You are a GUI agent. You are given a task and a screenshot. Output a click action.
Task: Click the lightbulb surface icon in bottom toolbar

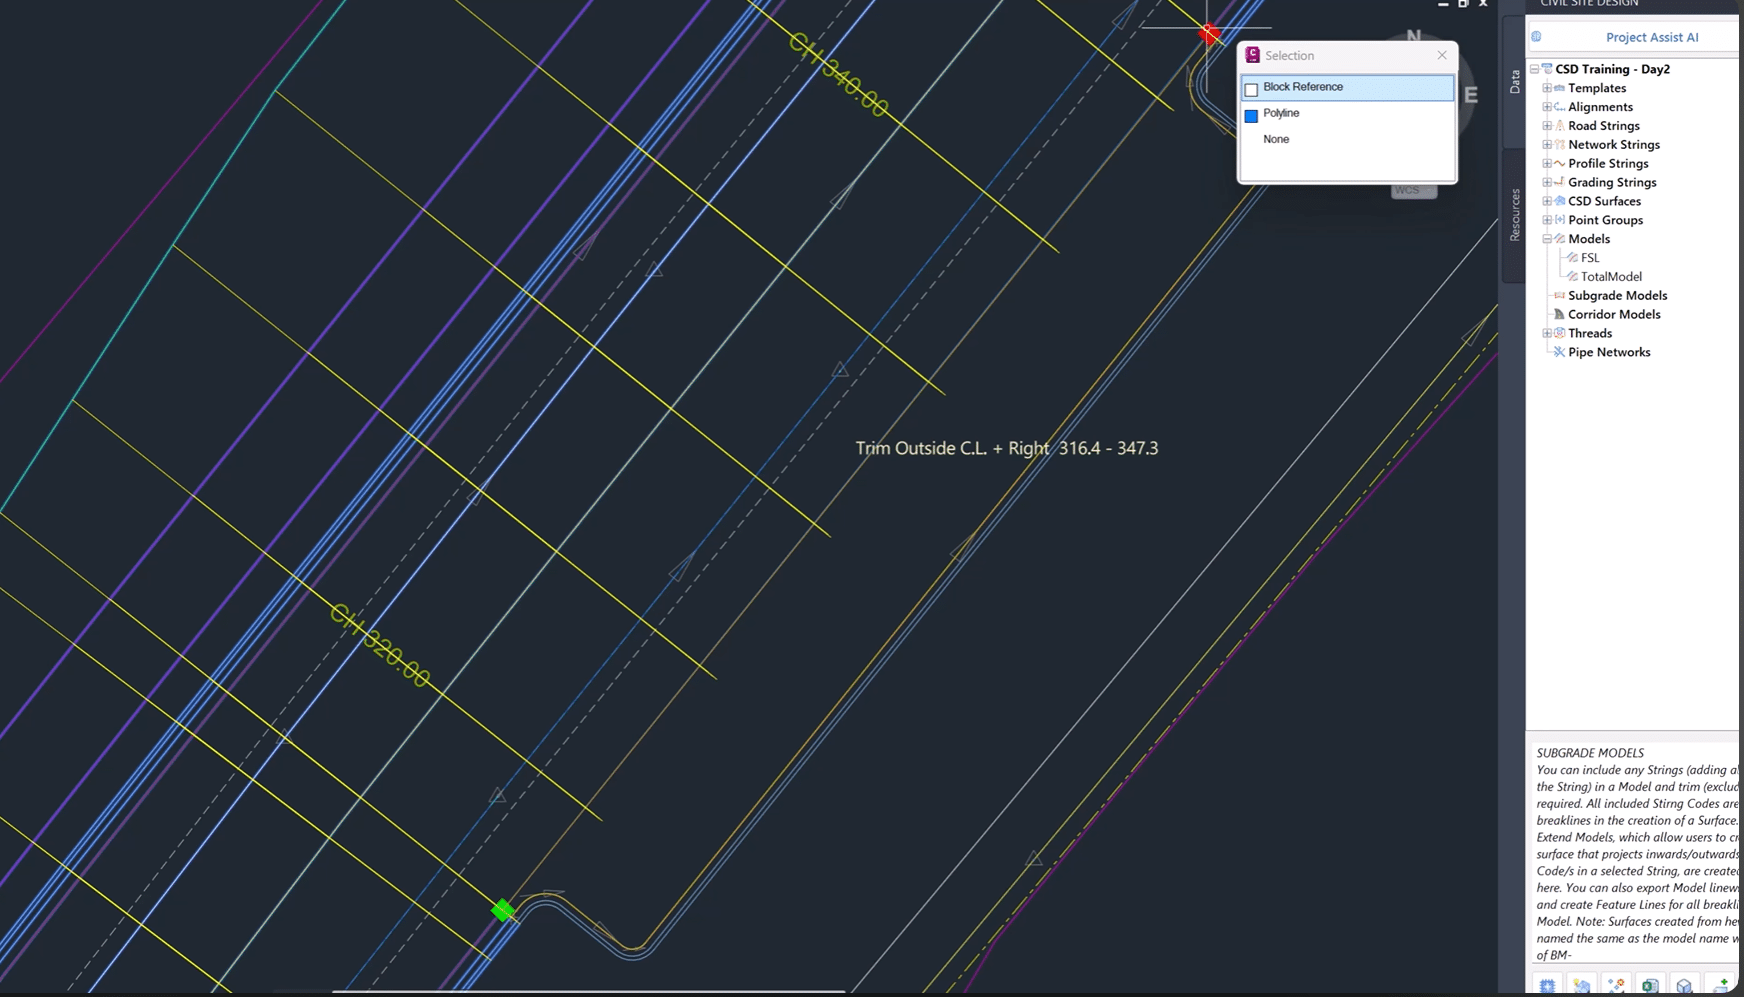click(x=1581, y=986)
